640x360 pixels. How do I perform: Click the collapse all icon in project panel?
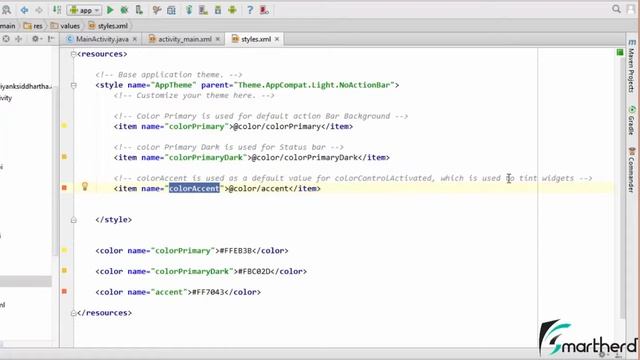tap(19, 39)
